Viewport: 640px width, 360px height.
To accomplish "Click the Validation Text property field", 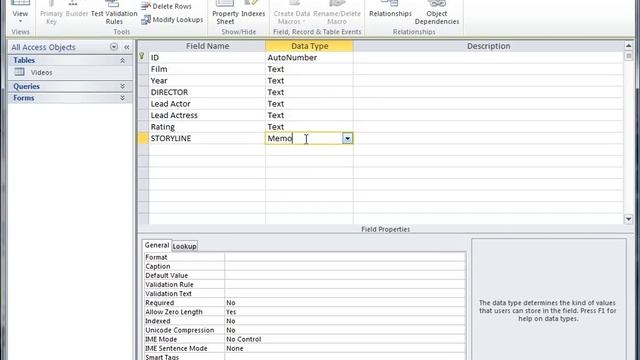I will (x=345, y=293).
